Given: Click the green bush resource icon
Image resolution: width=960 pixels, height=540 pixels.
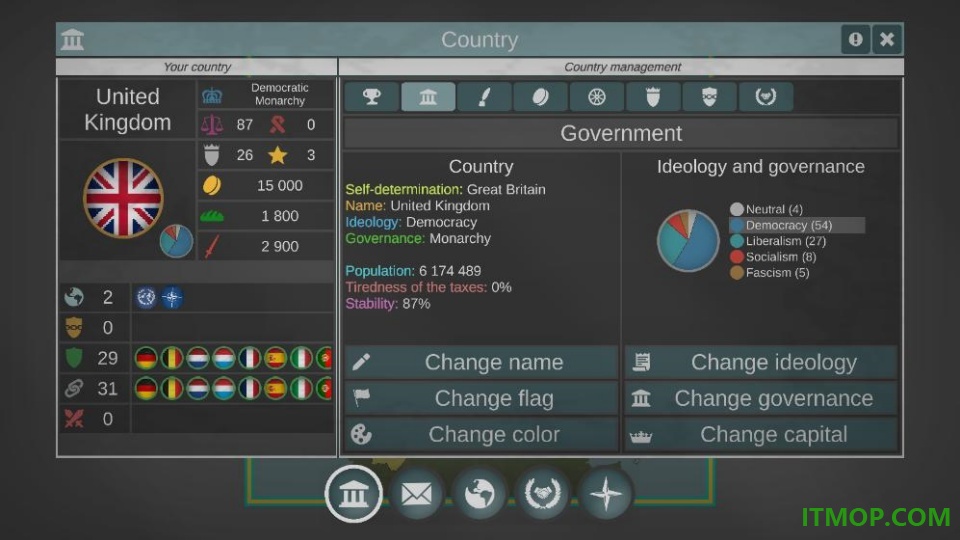Looking at the screenshot, I should click(212, 216).
